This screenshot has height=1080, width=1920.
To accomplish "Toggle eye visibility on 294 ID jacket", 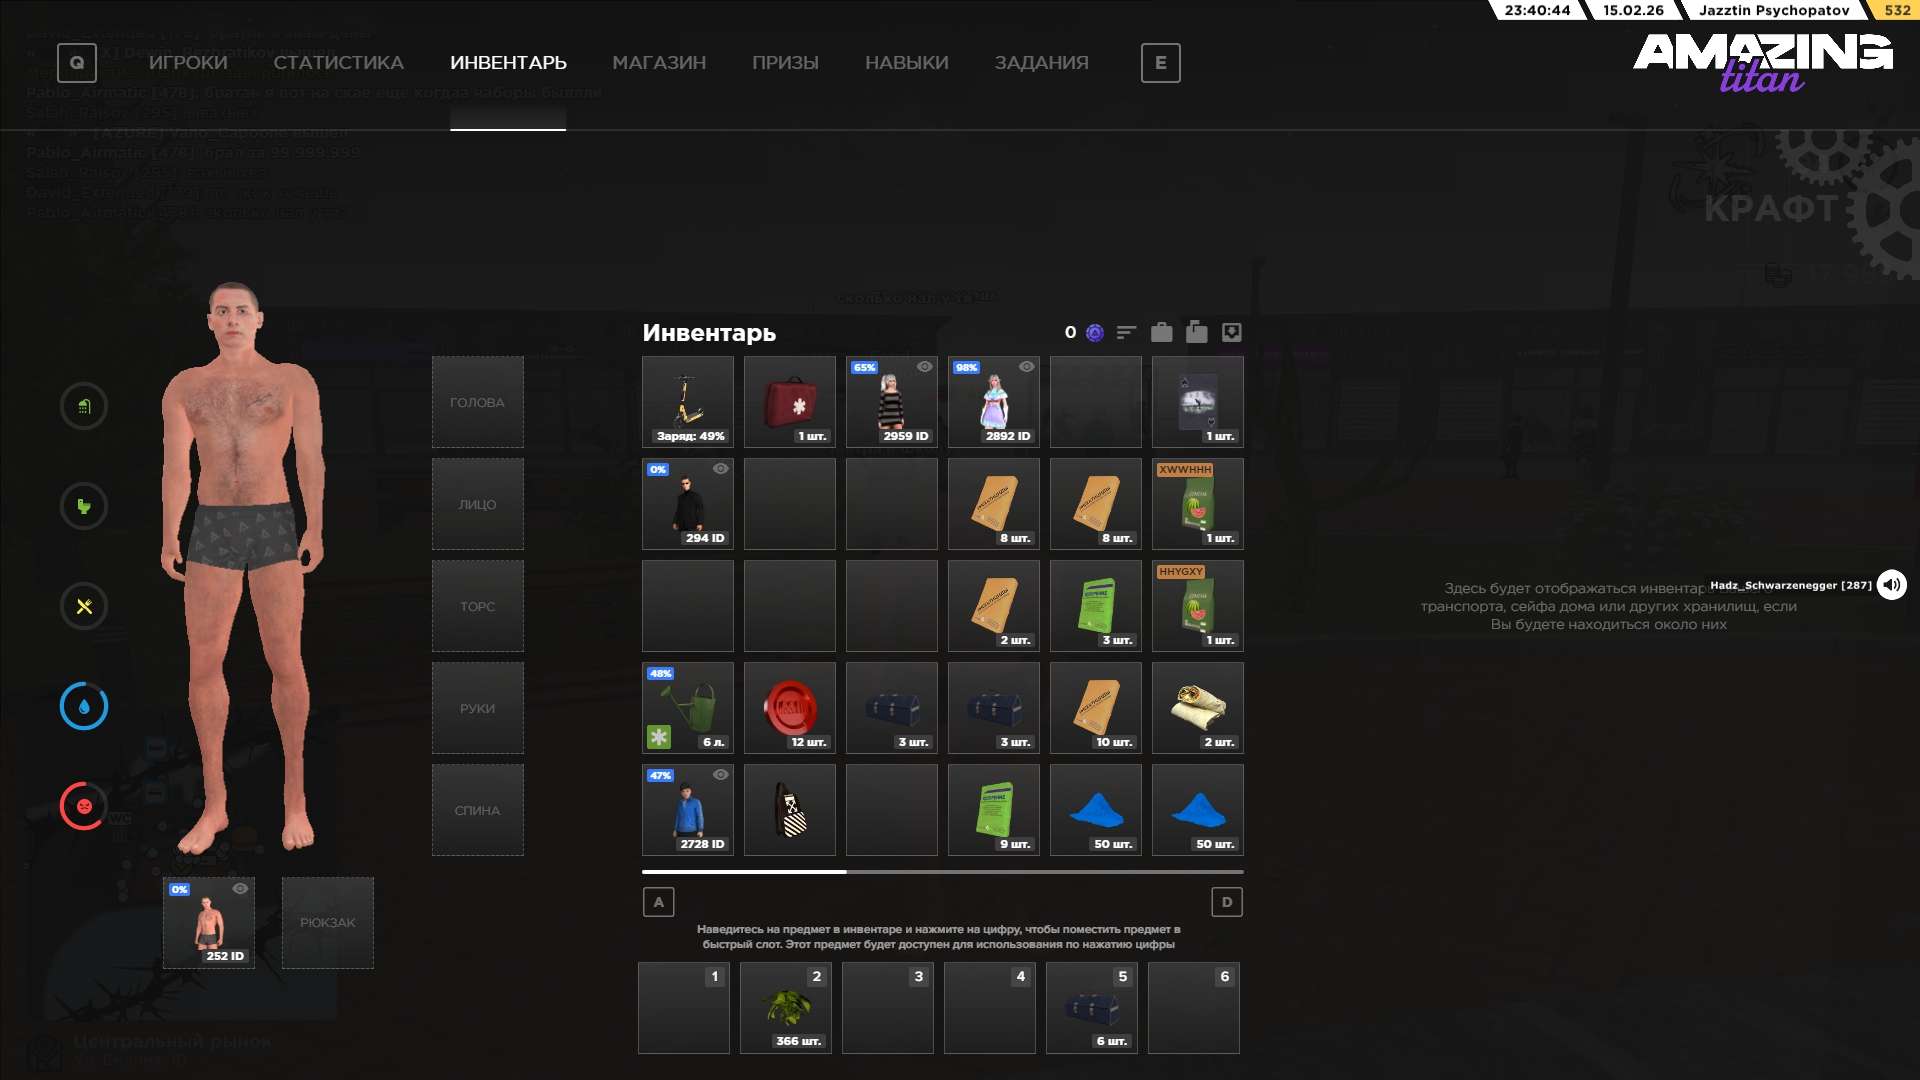I will pos(720,469).
